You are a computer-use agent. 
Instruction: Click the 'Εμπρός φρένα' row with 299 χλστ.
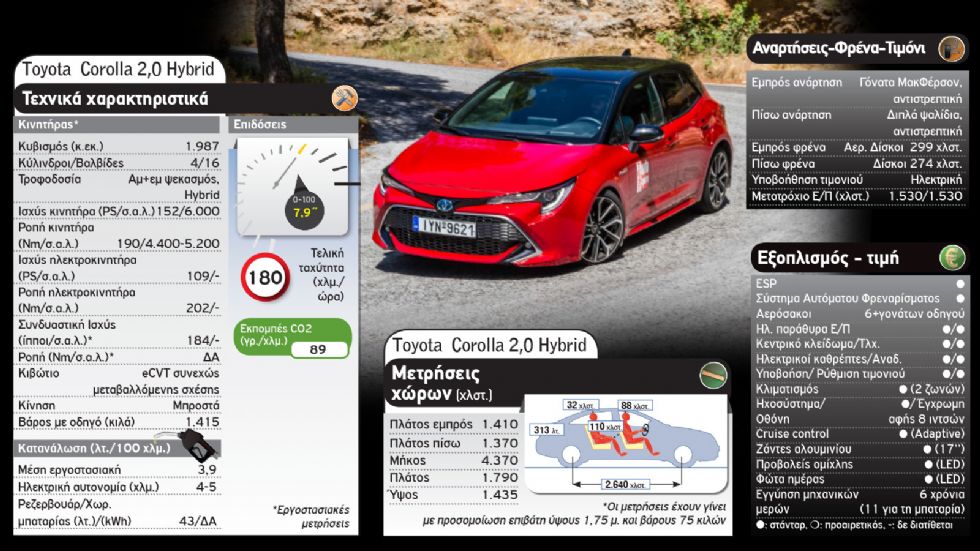857,147
